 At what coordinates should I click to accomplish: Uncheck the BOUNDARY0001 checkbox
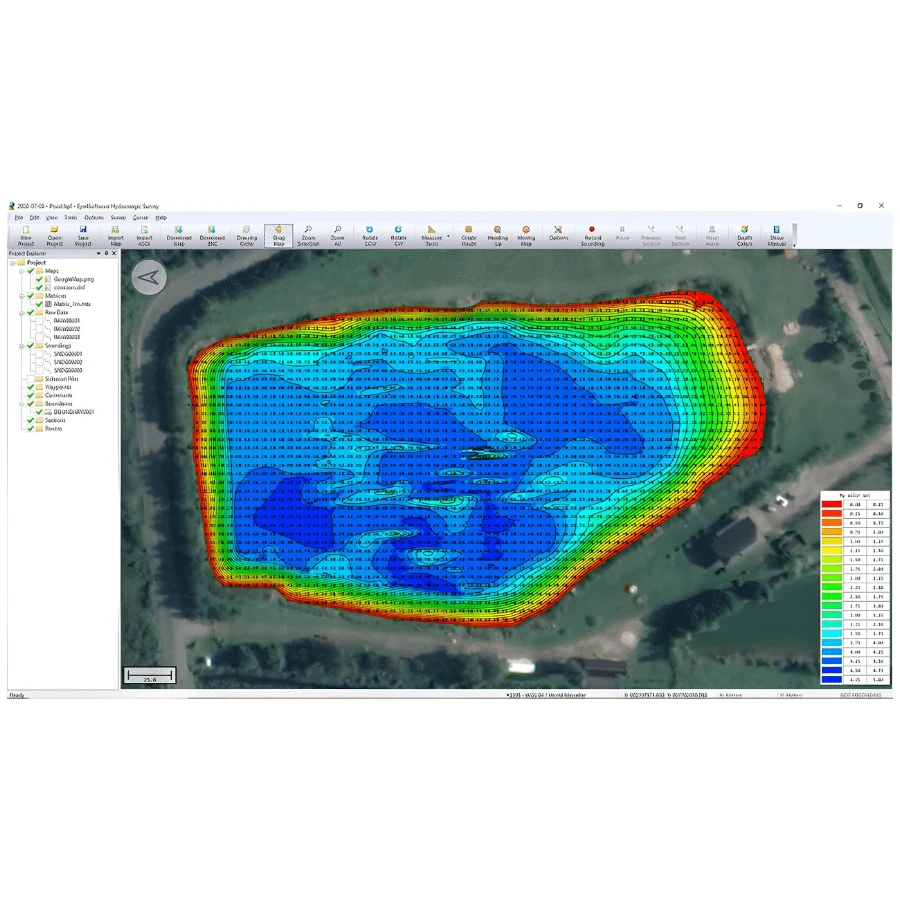[x=40, y=412]
